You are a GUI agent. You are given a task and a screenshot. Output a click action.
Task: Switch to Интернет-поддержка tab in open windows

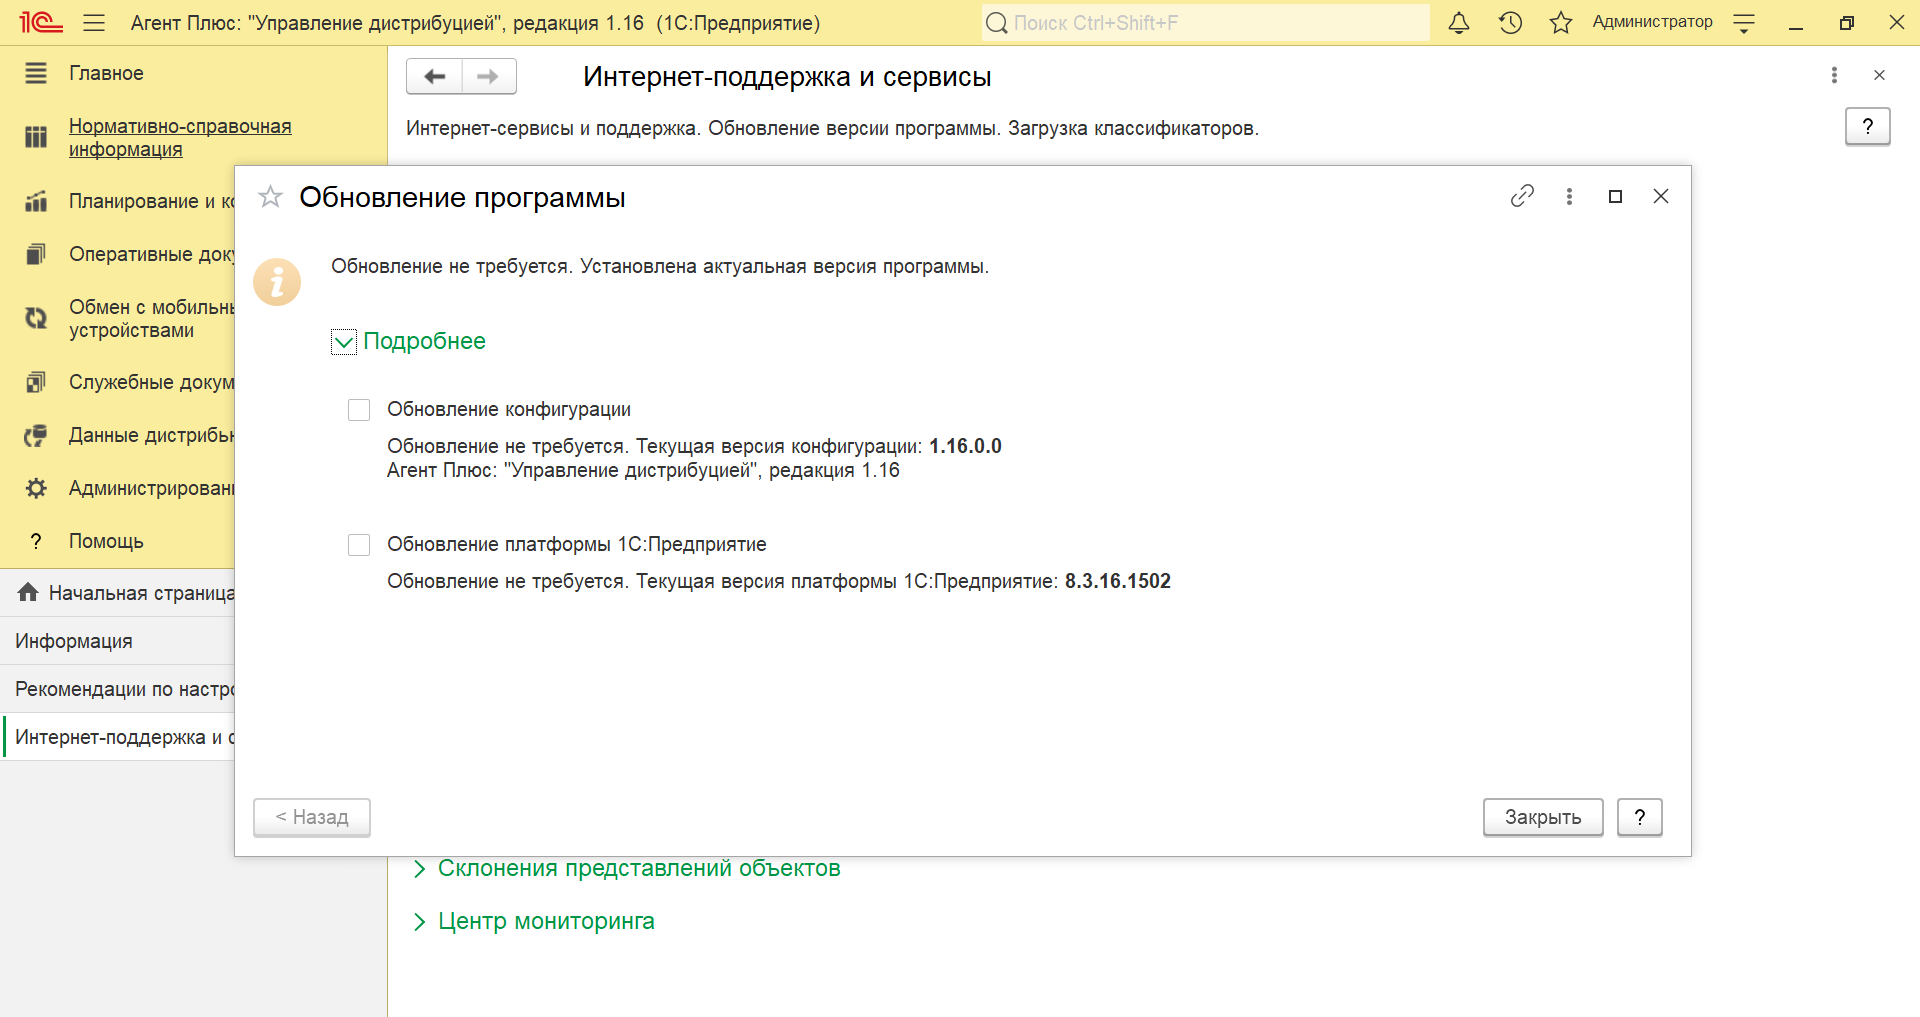(x=118, y=737)
